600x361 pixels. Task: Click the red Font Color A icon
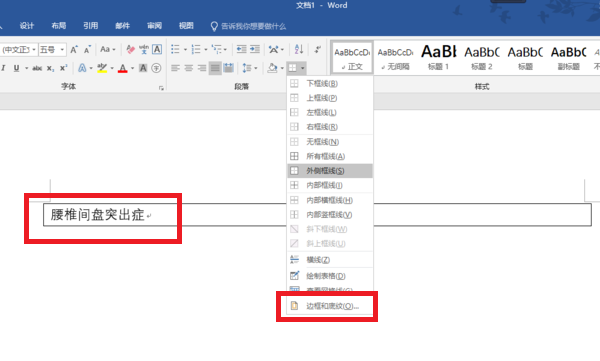point(122,68)
